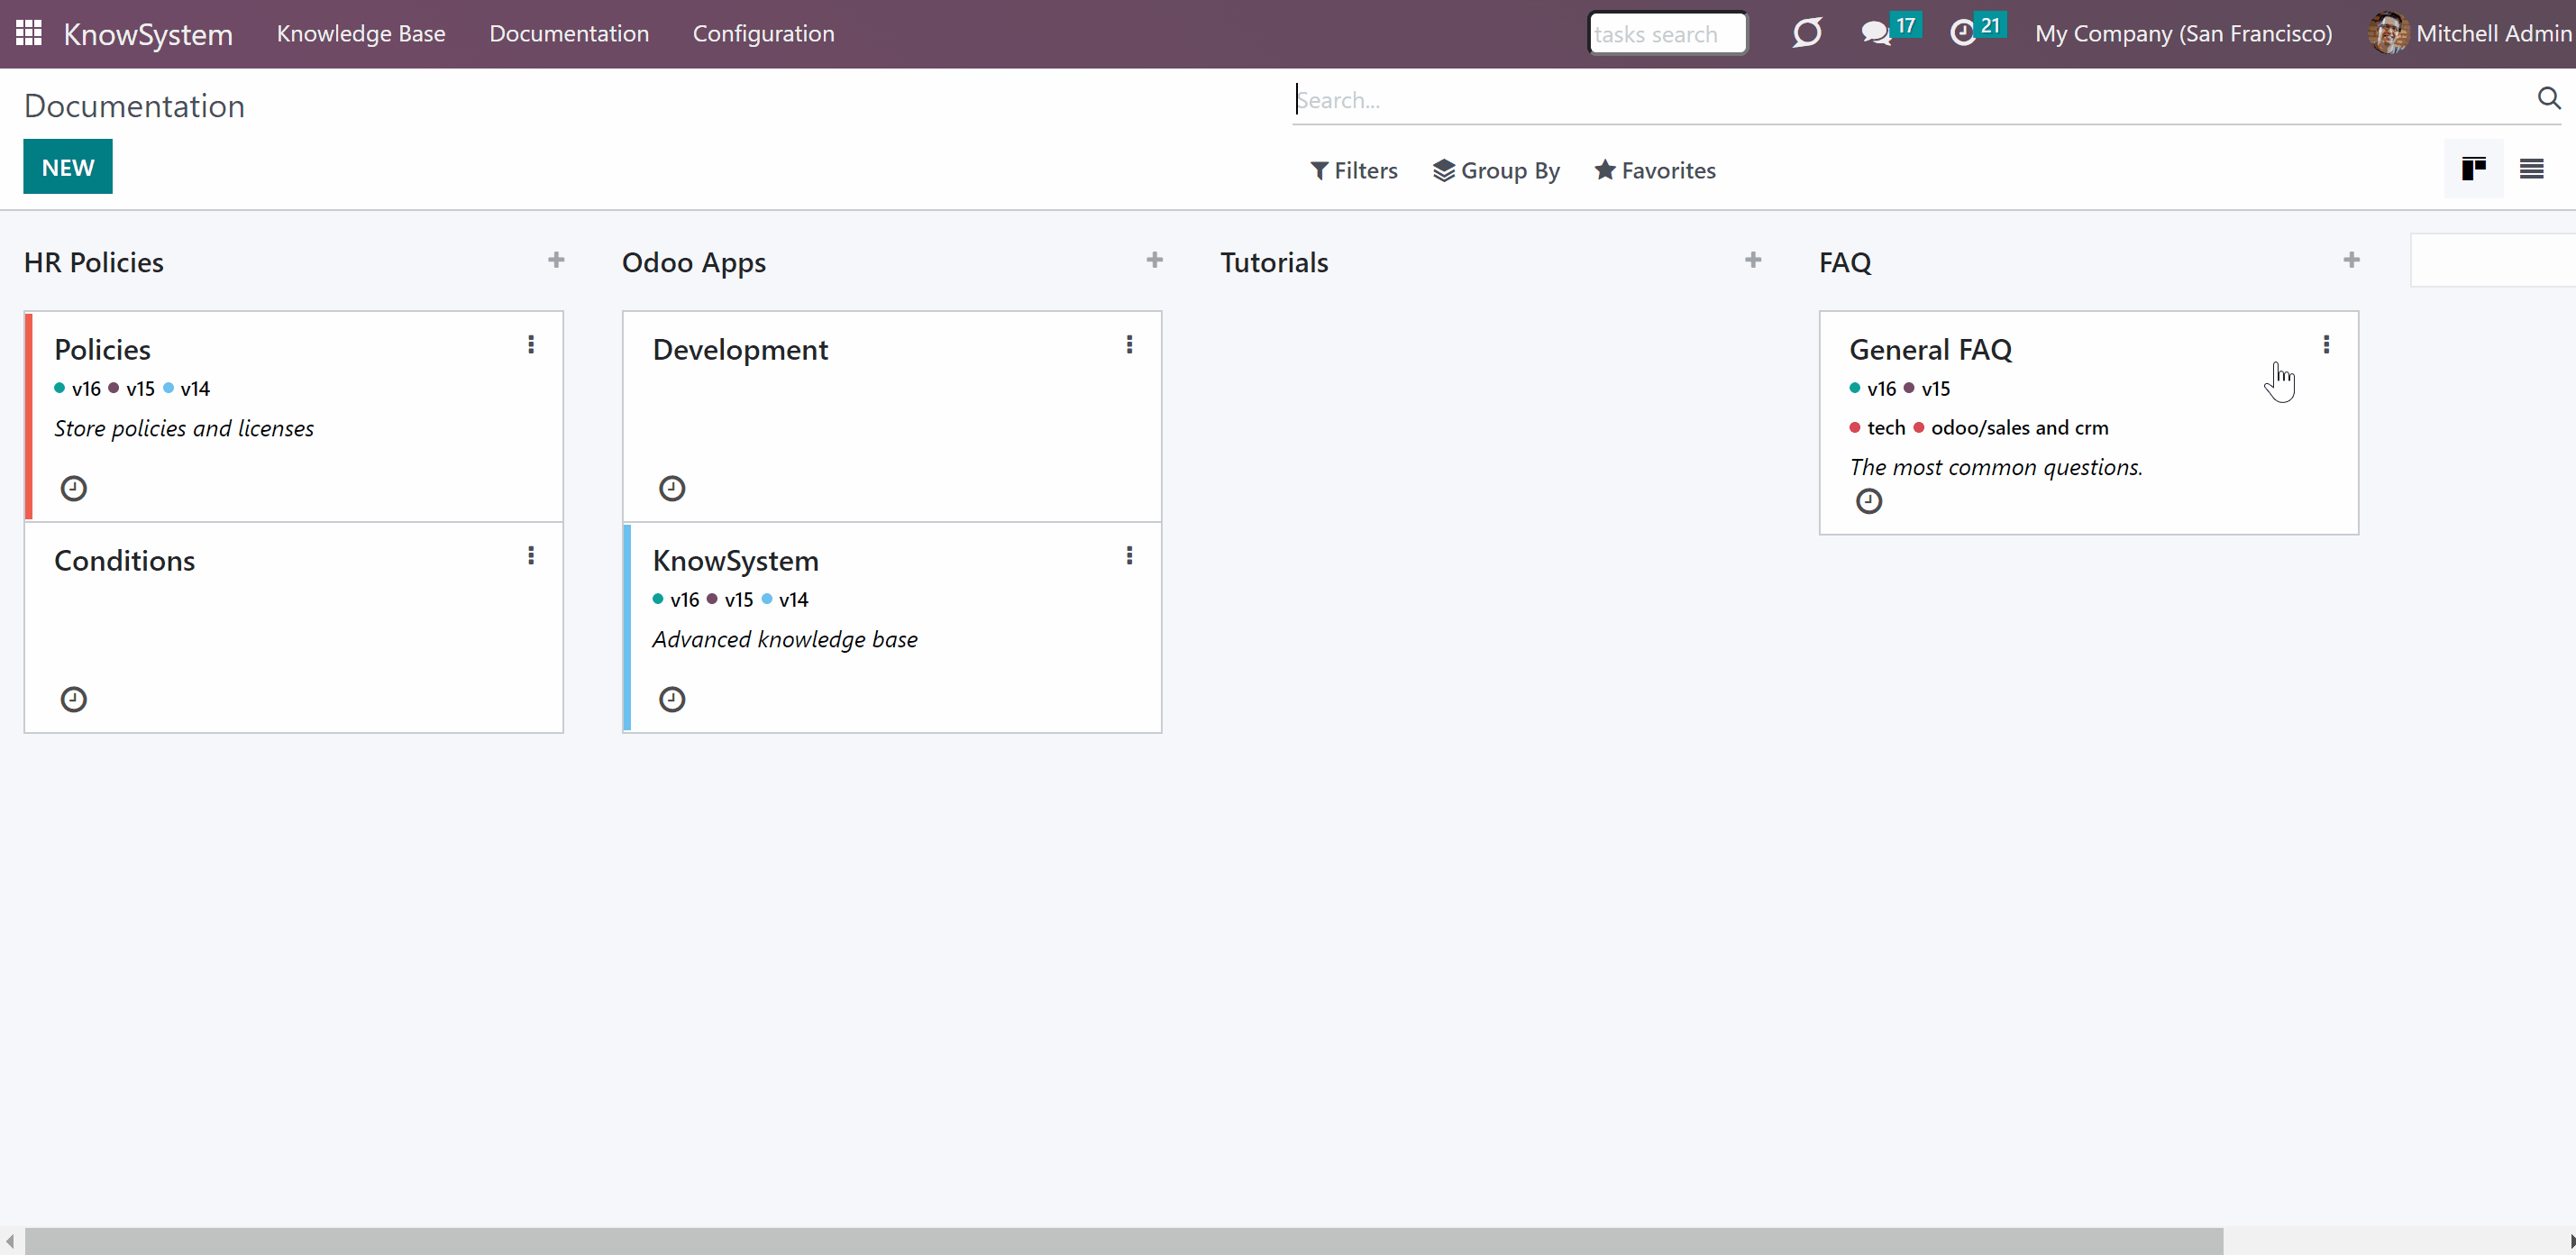2576x1255 pixels.
Task: Open the support chat bubble icon
Action: [x=1807, y=33]
